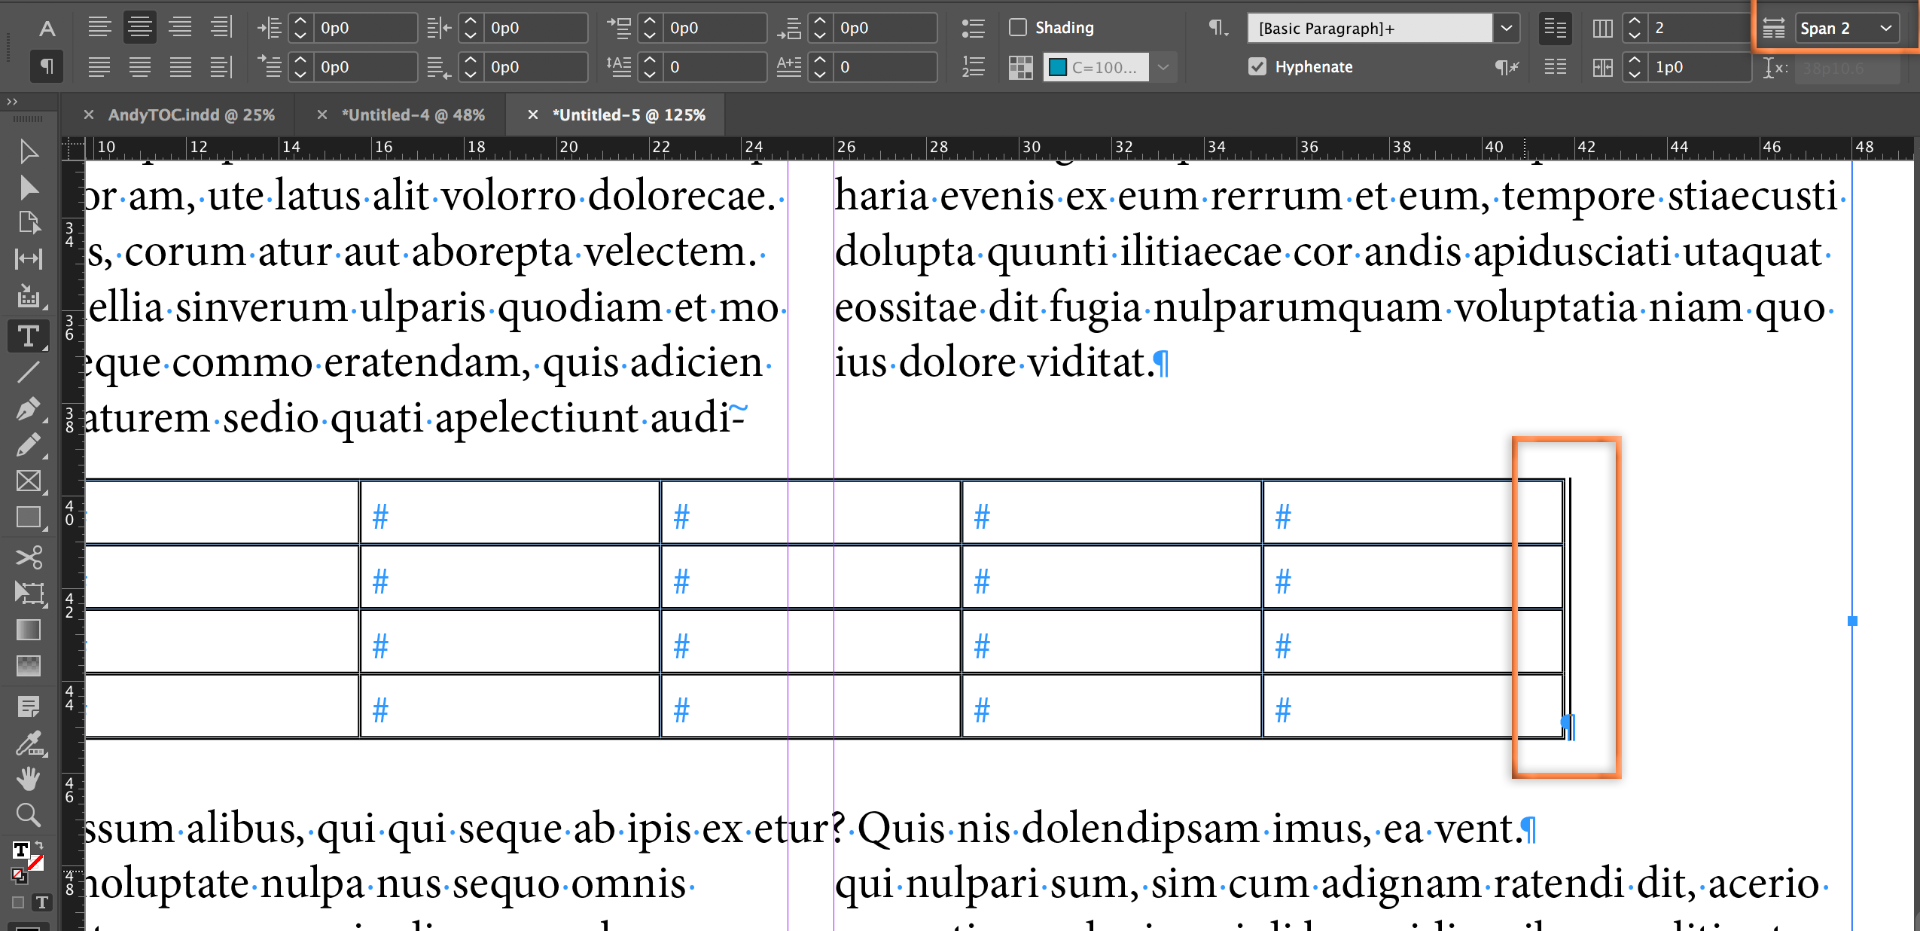Select the Type tool in the toolbox

(x=28, y=336)
